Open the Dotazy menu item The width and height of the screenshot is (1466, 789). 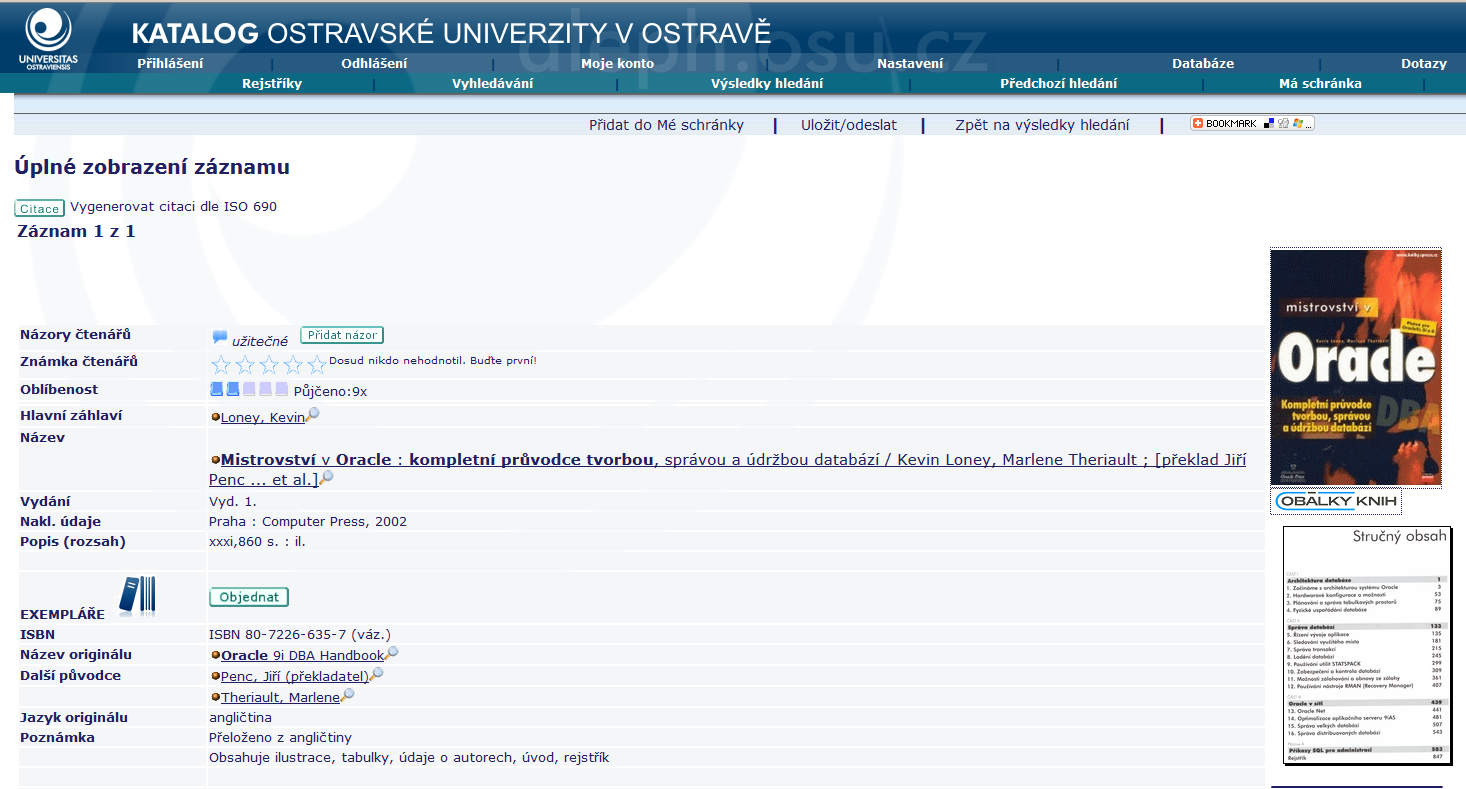(1424, 63)
